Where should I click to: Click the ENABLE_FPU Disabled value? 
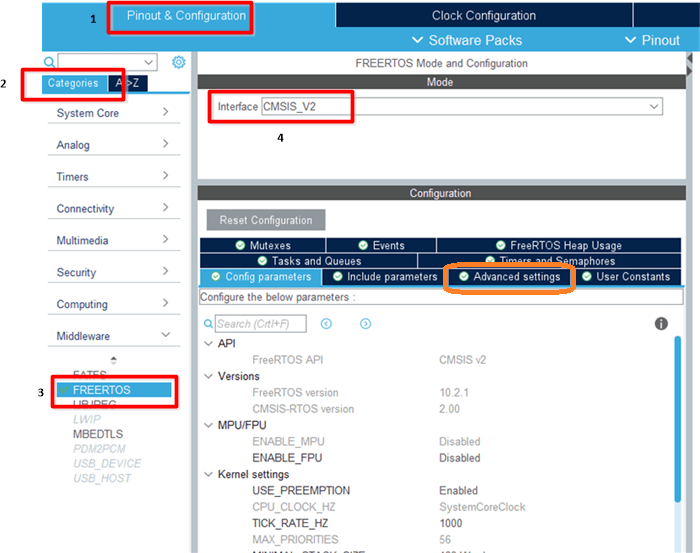(x=460, y=458)
